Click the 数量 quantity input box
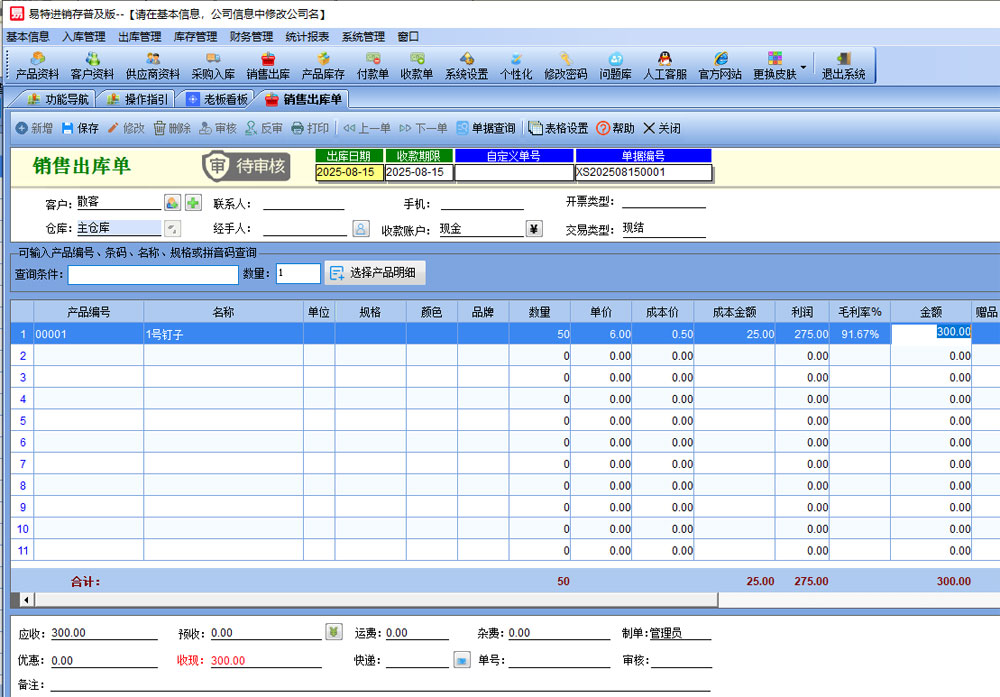Screen dimensions: 1000x697 coord(298,274)
